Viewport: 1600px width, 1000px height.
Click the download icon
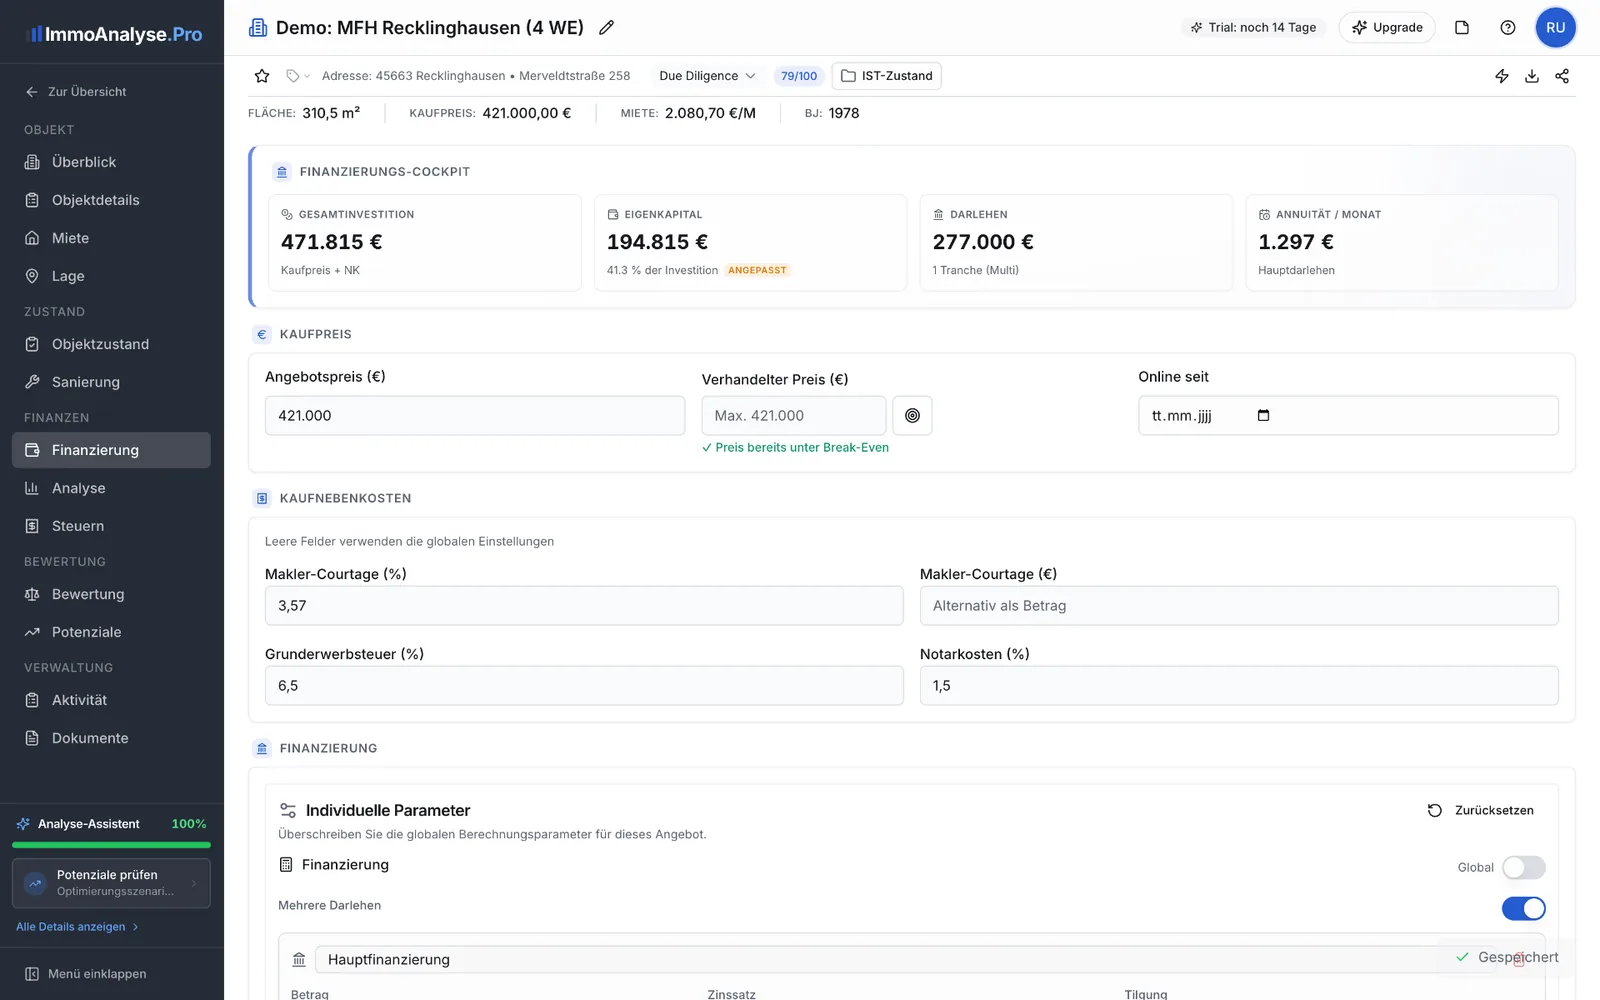[1532, 76]
